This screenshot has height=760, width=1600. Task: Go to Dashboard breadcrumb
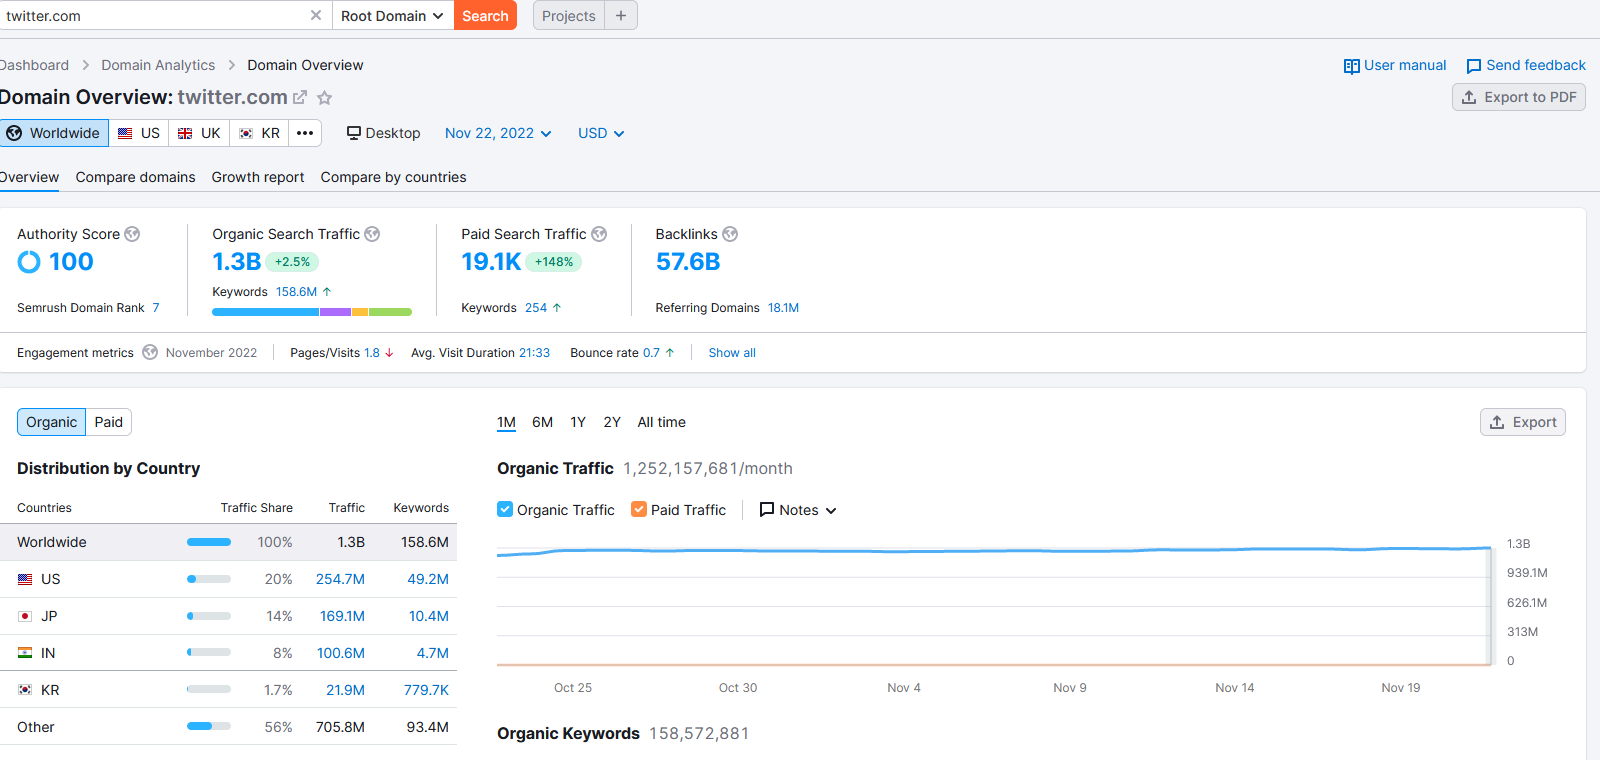coord(34,65)
